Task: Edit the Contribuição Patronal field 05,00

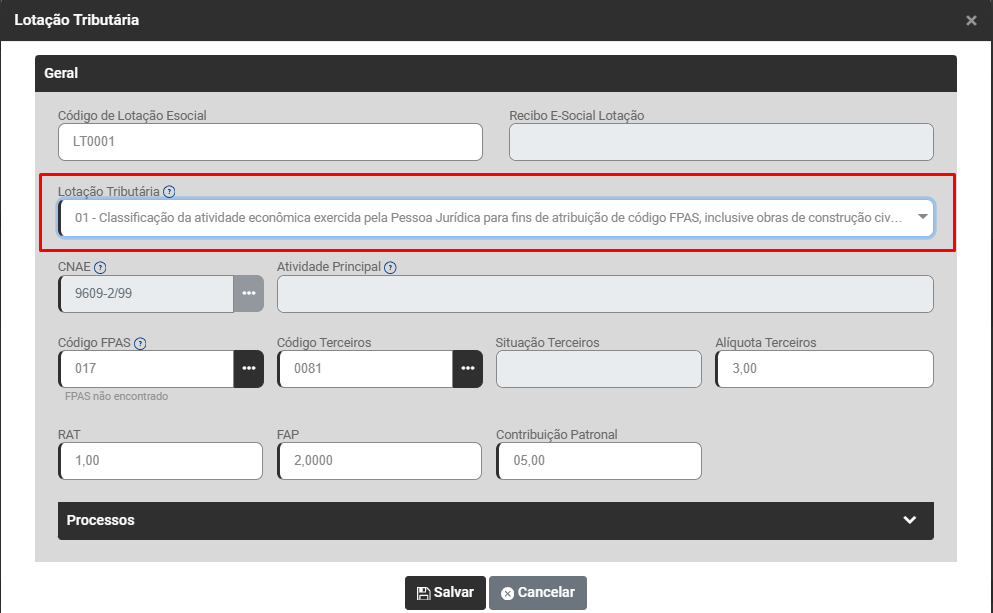Action: pyautogui.click(x=598, y=461)
